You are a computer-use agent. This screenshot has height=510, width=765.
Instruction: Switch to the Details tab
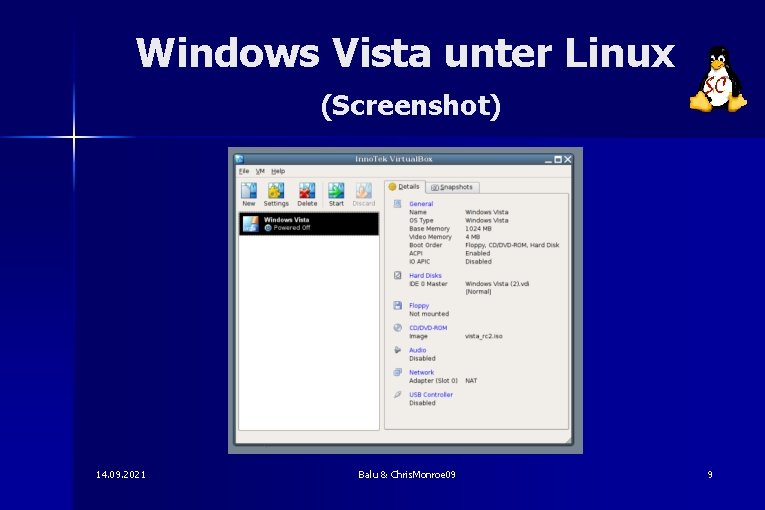404,187
